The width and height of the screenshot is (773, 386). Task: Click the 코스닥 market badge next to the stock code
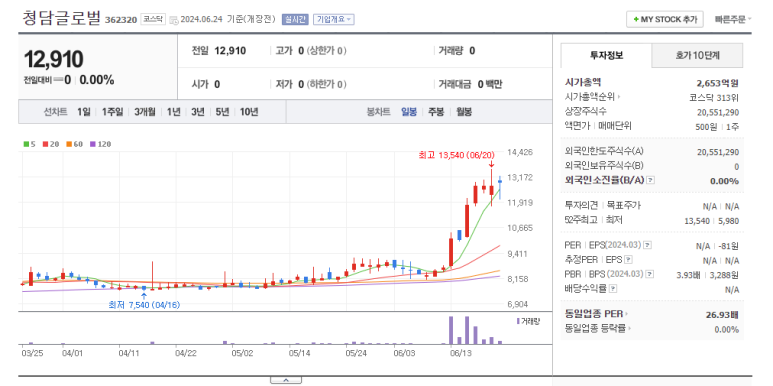(153, 19)
